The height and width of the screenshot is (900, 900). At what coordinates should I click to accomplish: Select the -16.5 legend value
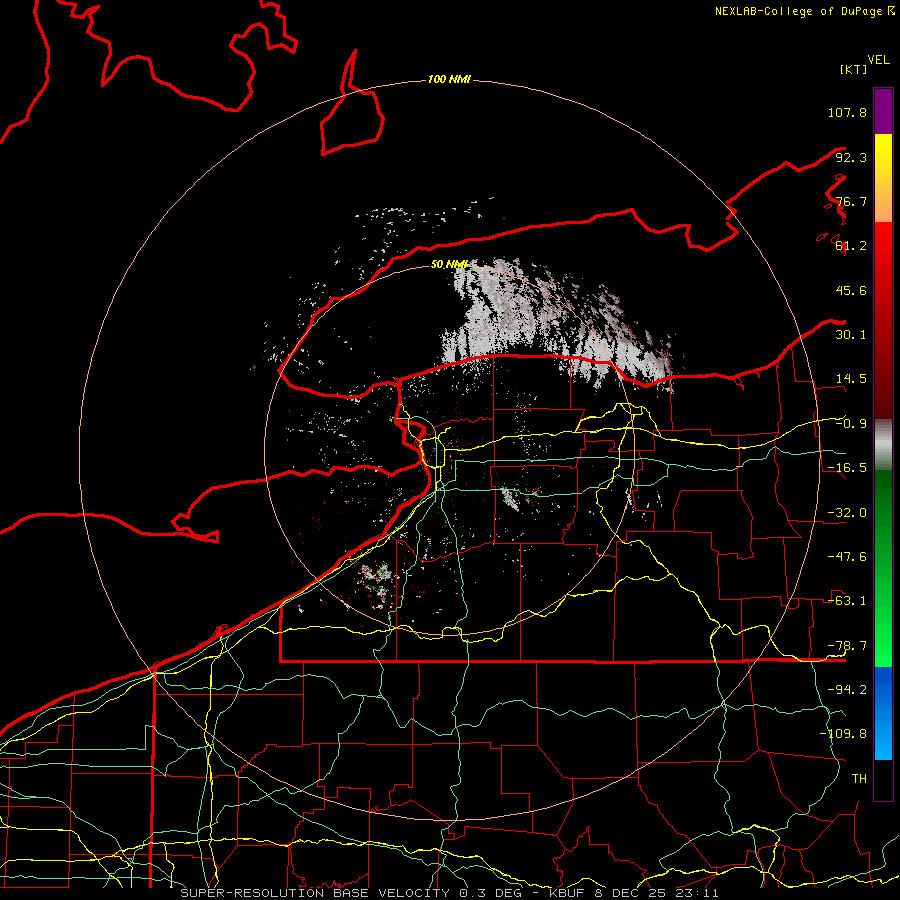(x=847, y=468)
